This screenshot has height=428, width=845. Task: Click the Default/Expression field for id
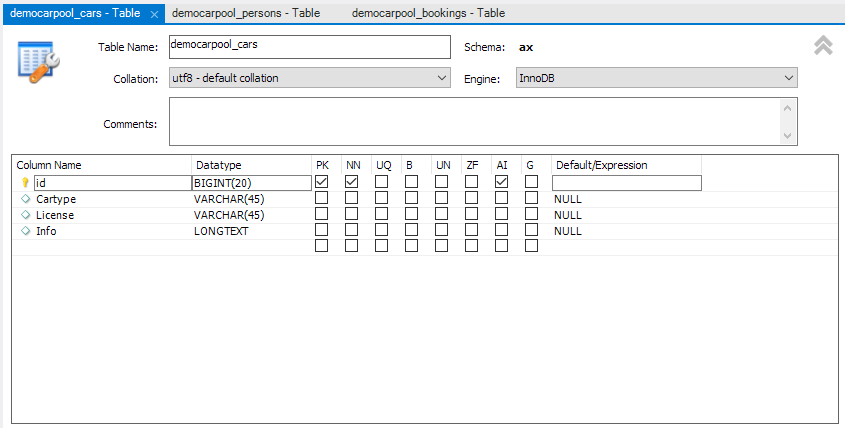626,183
